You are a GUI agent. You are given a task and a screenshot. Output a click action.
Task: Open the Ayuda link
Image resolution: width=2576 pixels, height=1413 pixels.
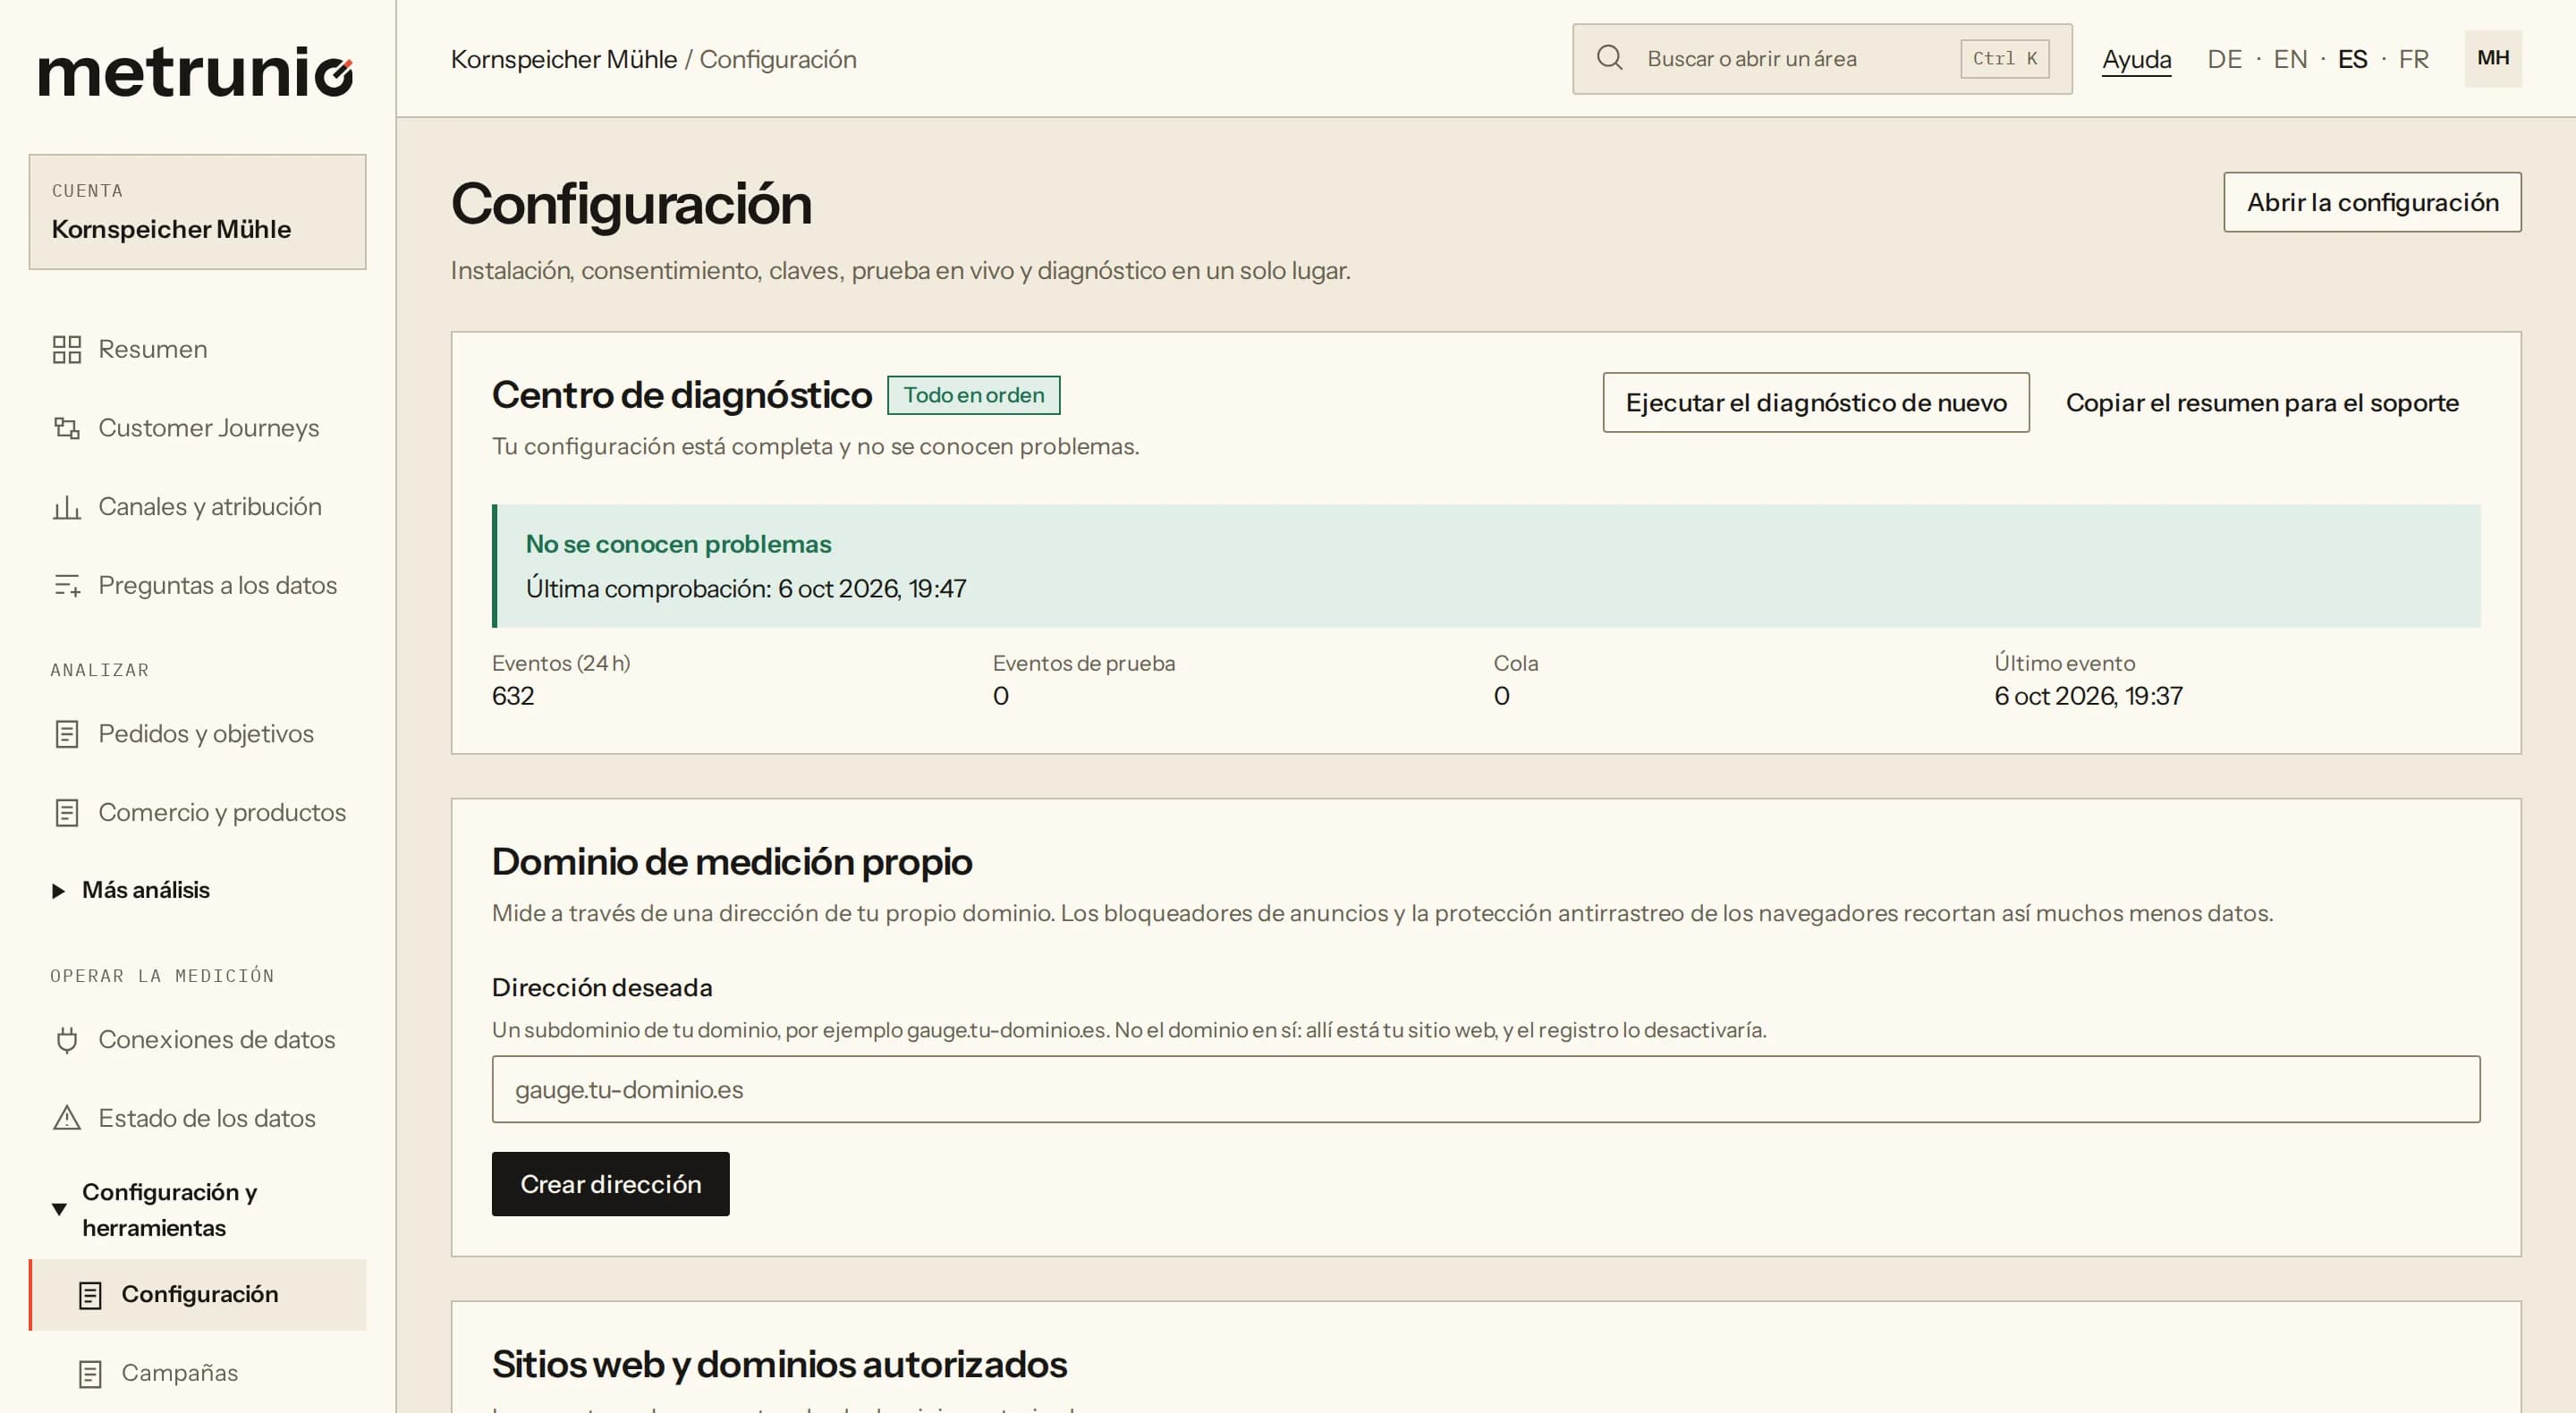(2136, 59)
